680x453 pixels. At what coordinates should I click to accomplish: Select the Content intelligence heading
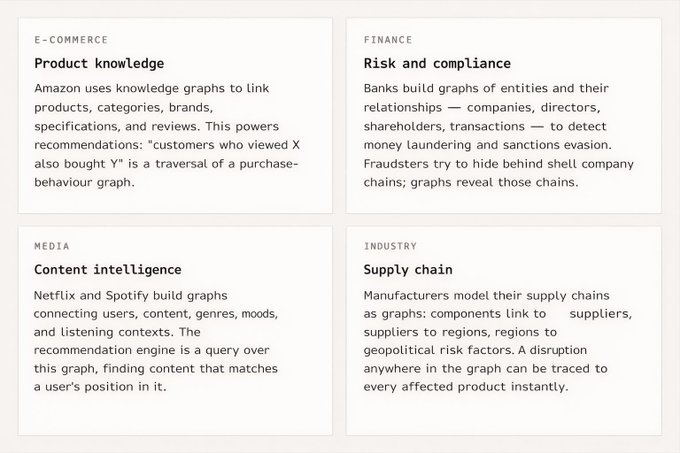(108, 270)
